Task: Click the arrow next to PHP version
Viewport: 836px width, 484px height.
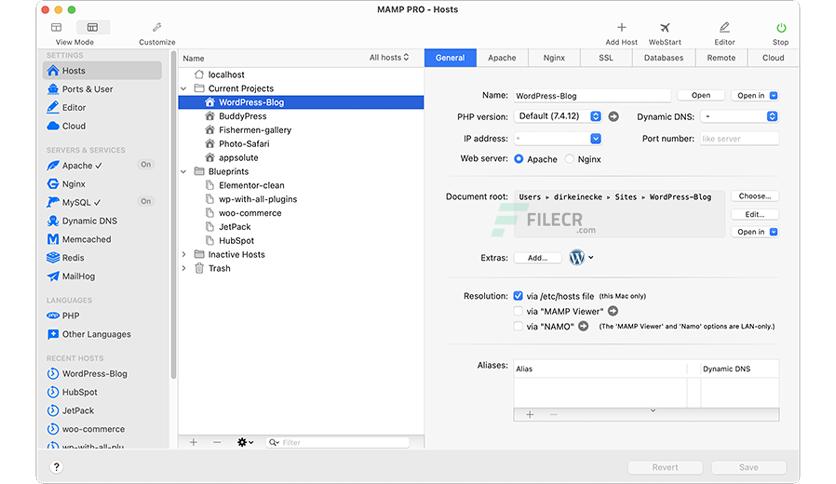Action: click(x=614, y=116)
